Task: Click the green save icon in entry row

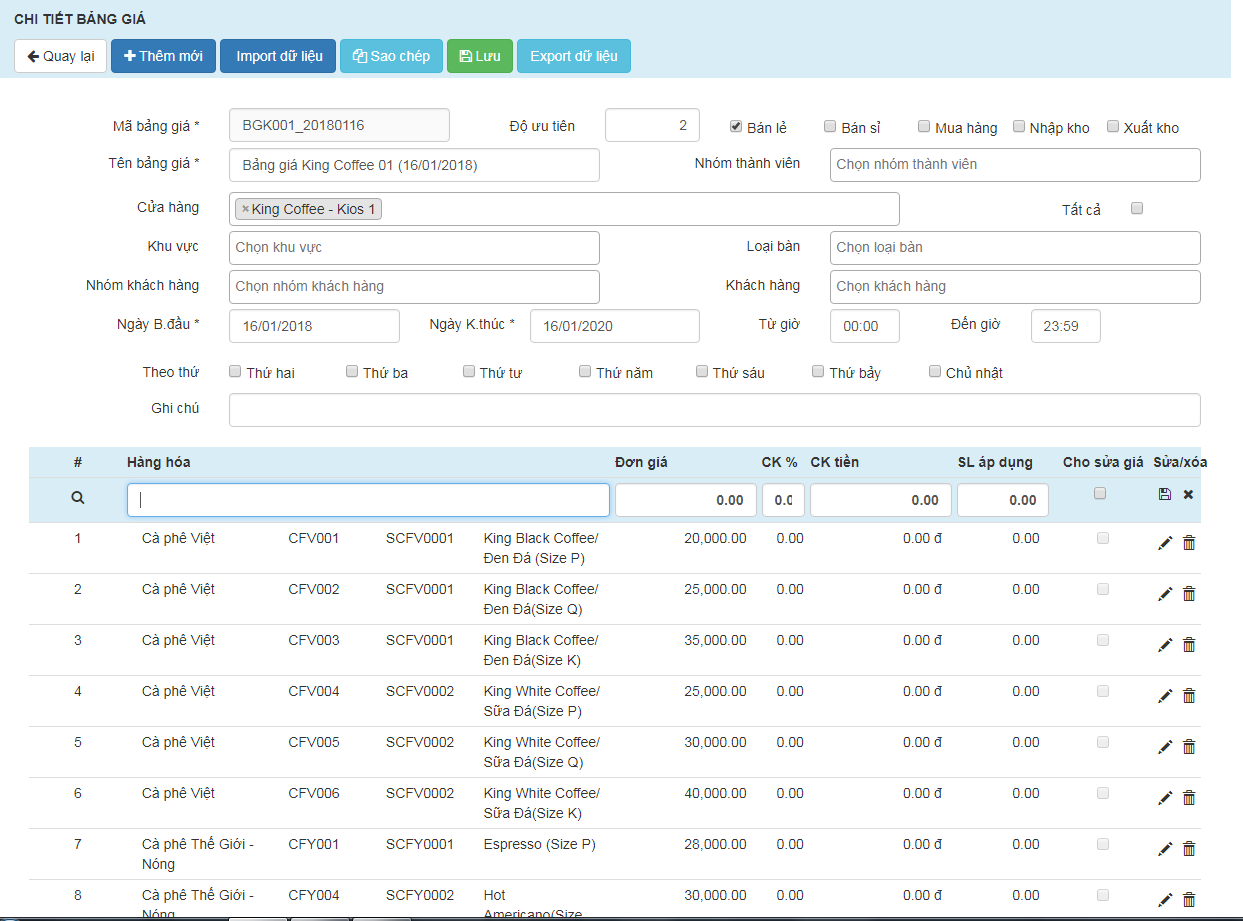Action: [1165, 495]
